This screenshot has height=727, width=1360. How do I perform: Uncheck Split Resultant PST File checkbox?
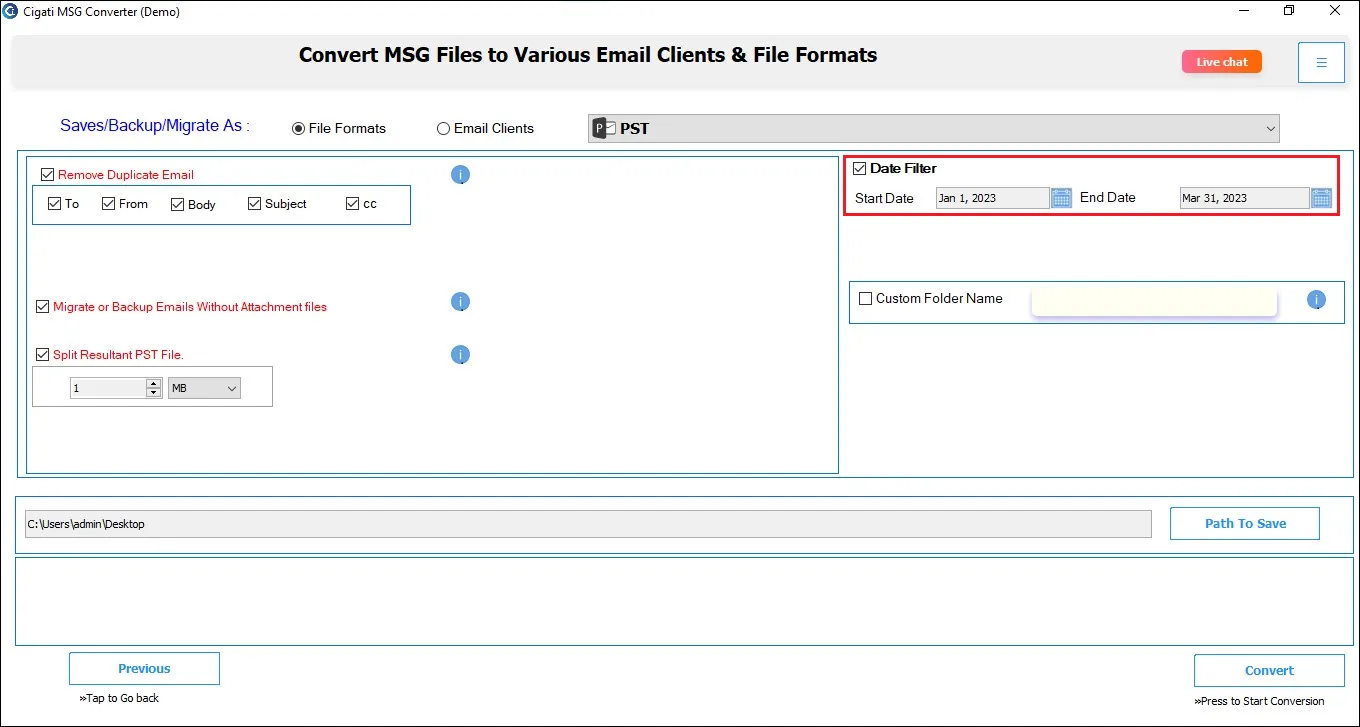(42, 354)
